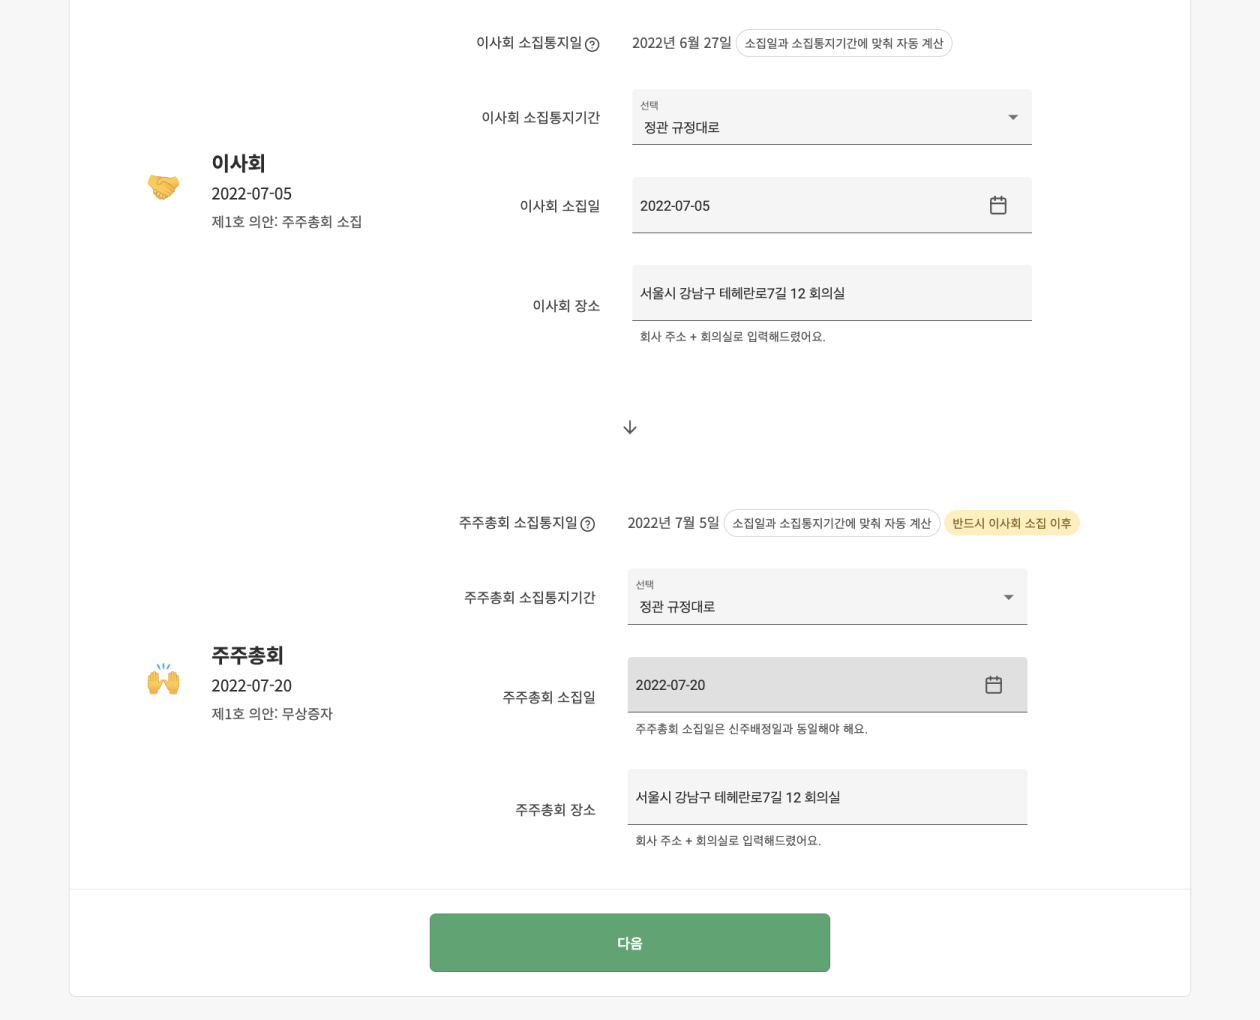This screenshot has height=1020, width=1260.
Task: Click the 이사회 소집일 date field
Action: click(800, 206)
